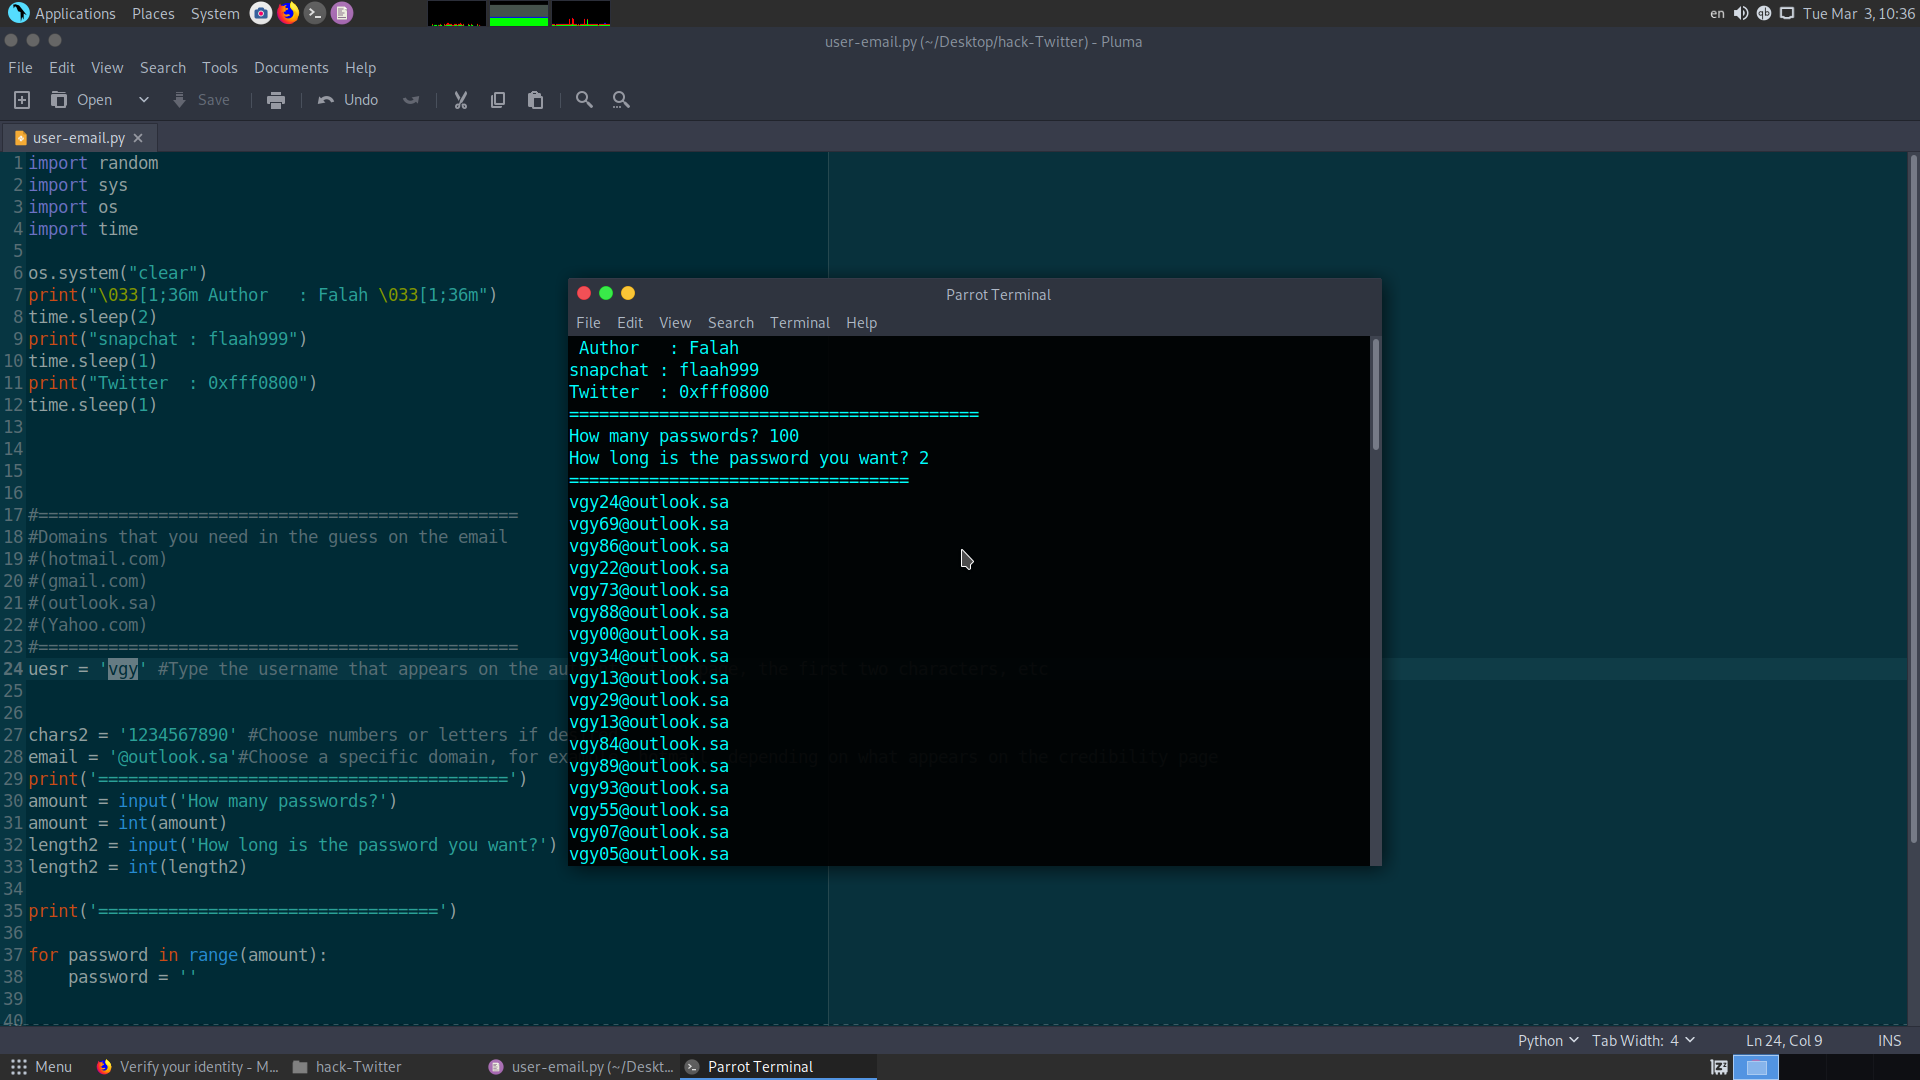
Task: Click the Find and Replace icon
Action: coord(621,100)
